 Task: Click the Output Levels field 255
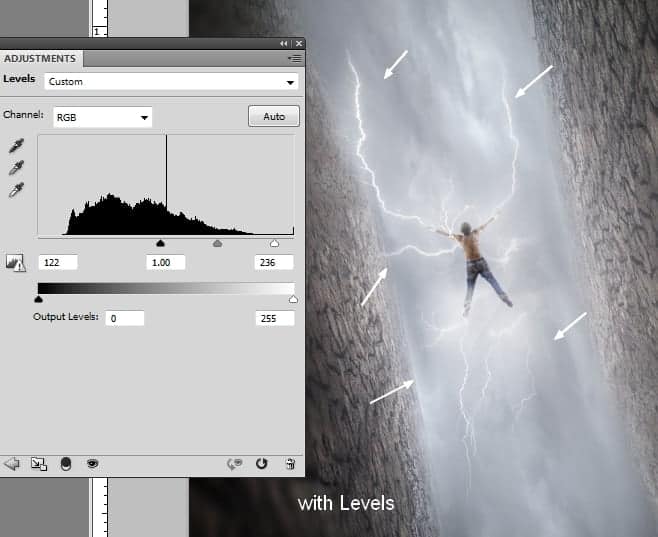pyautogui.click(x=275, y=318)
